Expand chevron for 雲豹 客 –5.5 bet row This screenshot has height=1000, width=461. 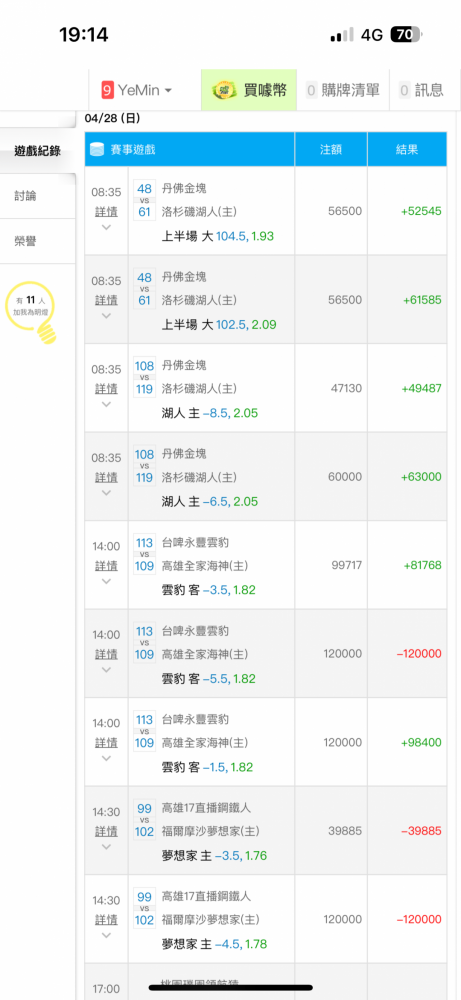click(x=106, y=670)
